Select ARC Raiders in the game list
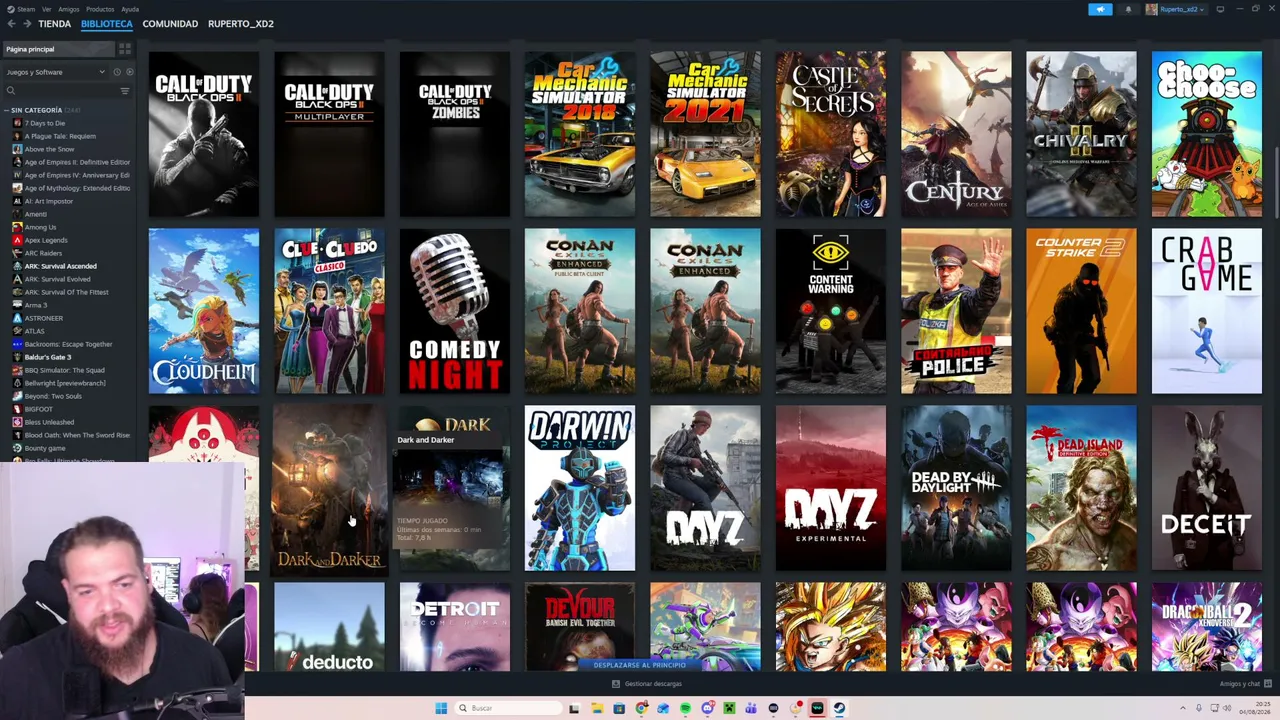This screenshot has width=1280, height=720. (43, 253)
